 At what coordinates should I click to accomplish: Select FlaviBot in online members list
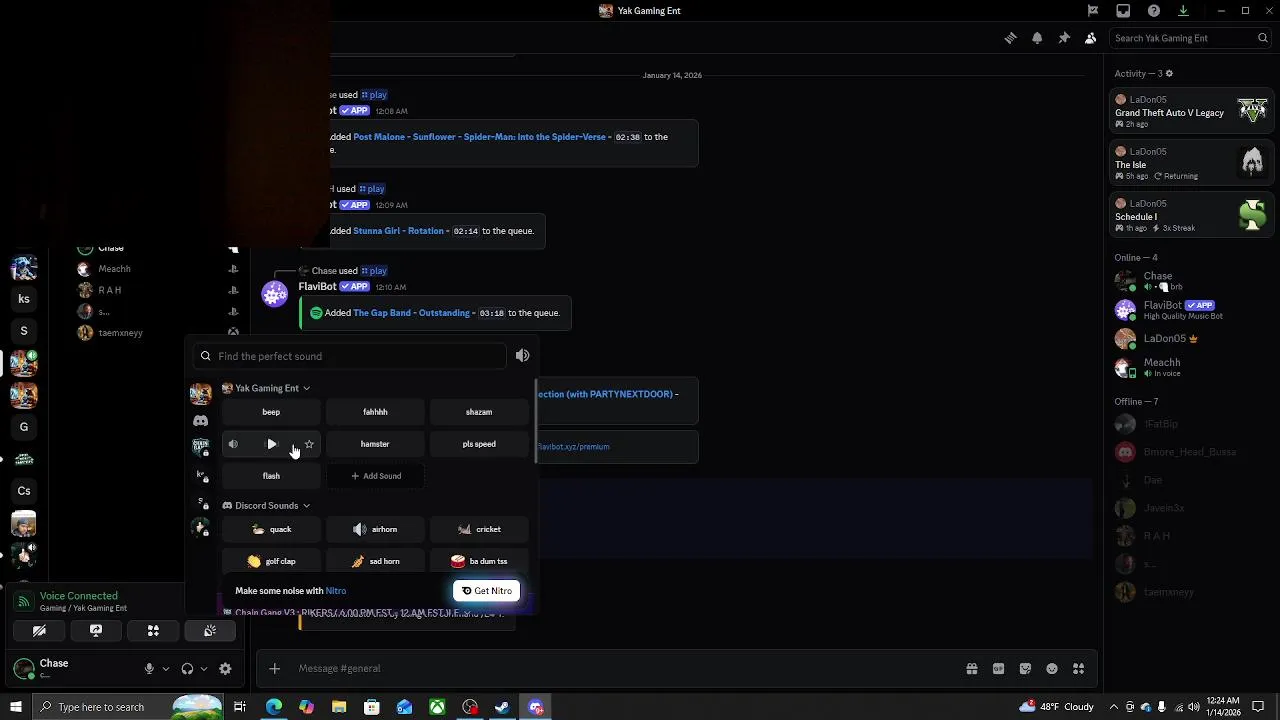pyautogui.click(x=1190, y=309)
